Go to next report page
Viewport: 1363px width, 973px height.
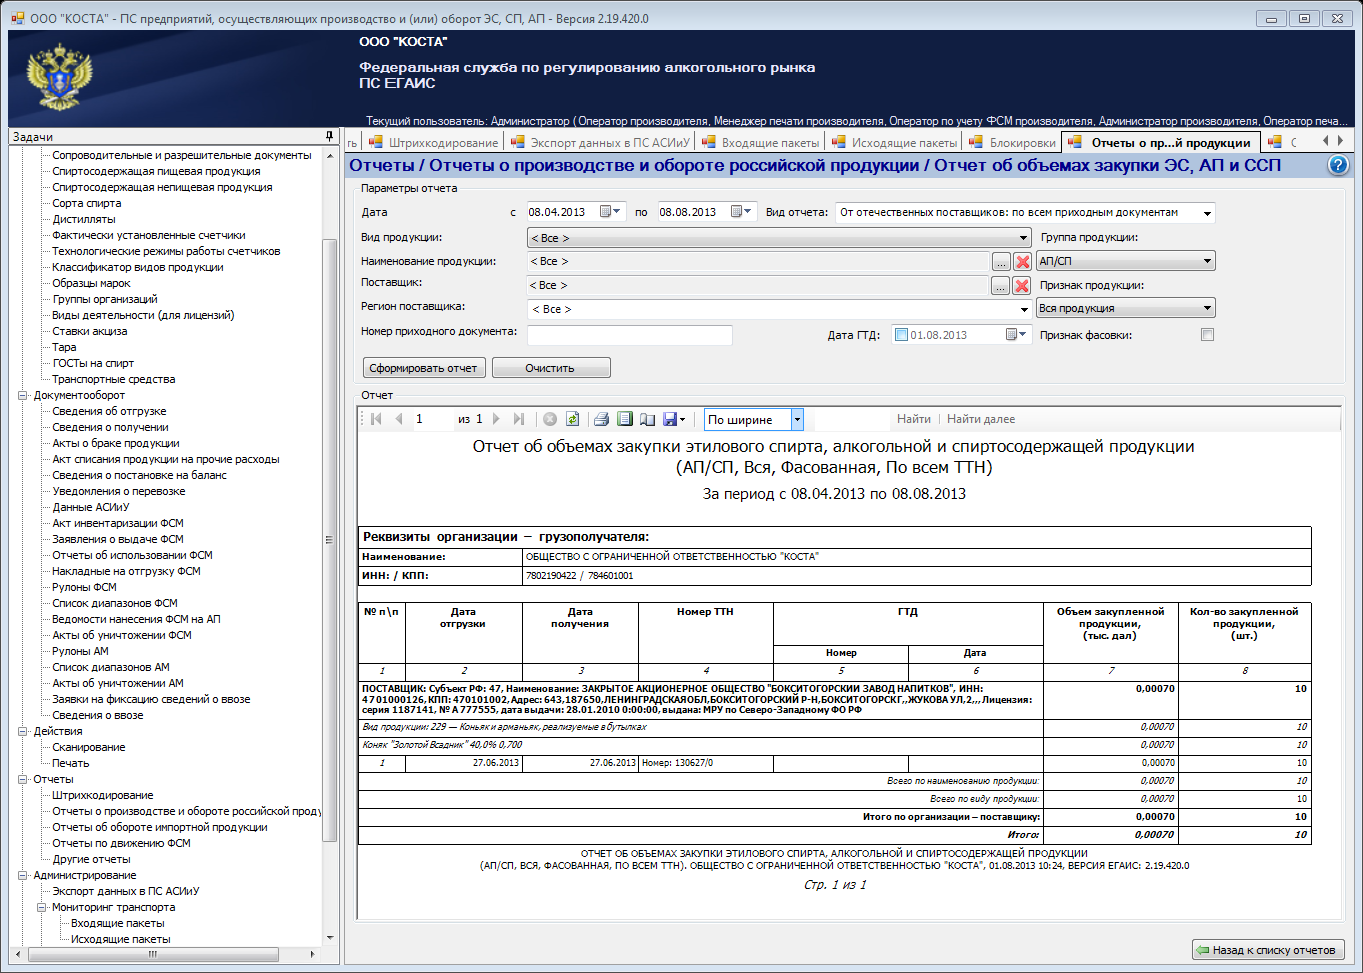pyautogui.click(x=496, y=419)
